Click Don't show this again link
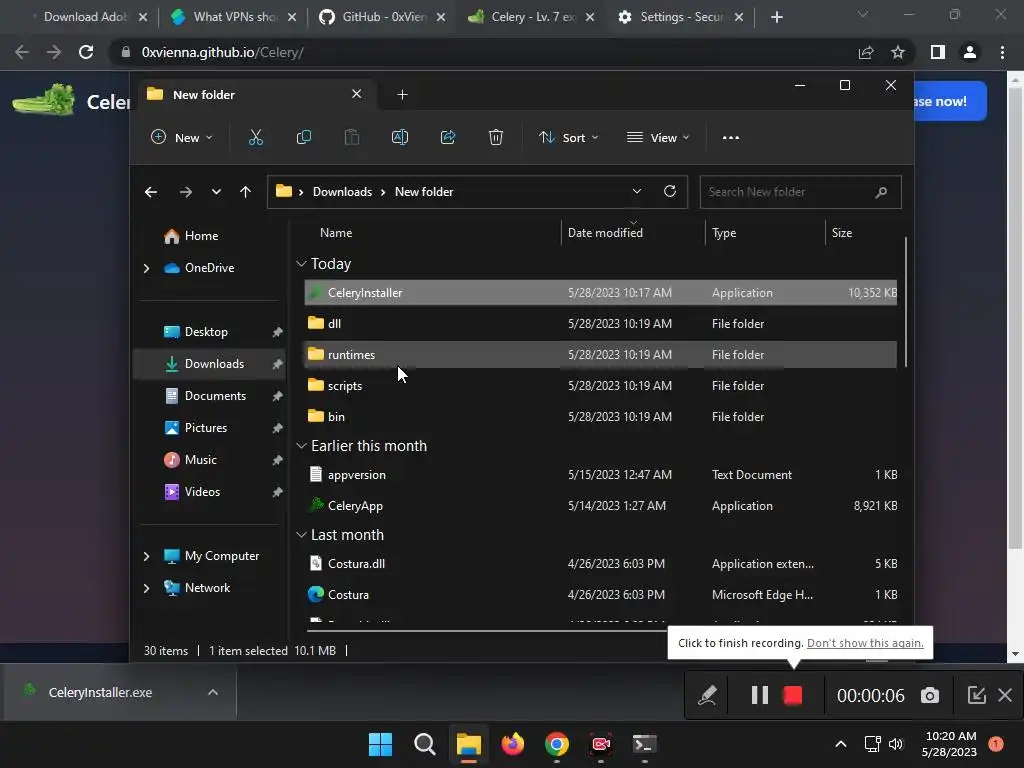1024x768 pixels. 865,643
